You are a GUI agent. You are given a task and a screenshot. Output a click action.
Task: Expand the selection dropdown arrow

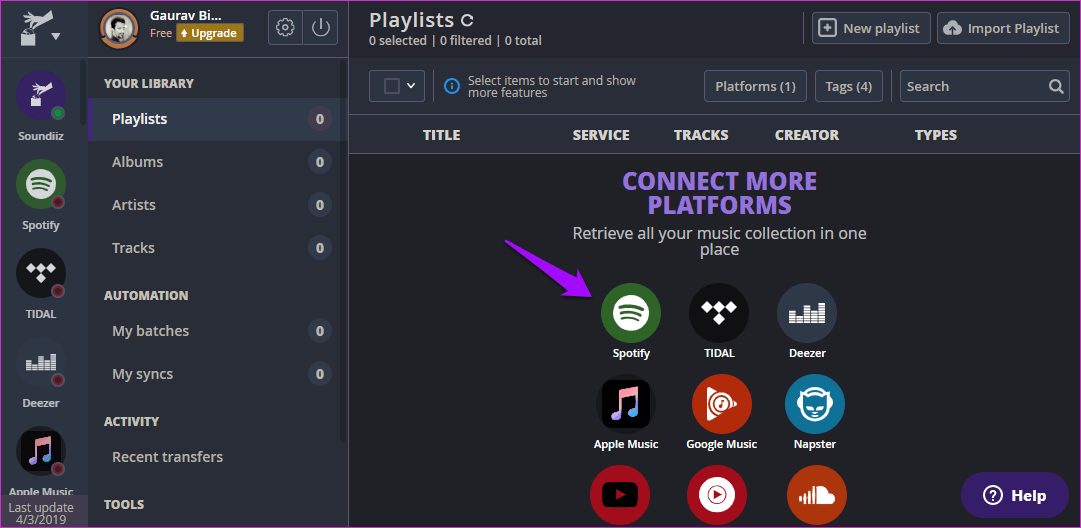point(411,86)
